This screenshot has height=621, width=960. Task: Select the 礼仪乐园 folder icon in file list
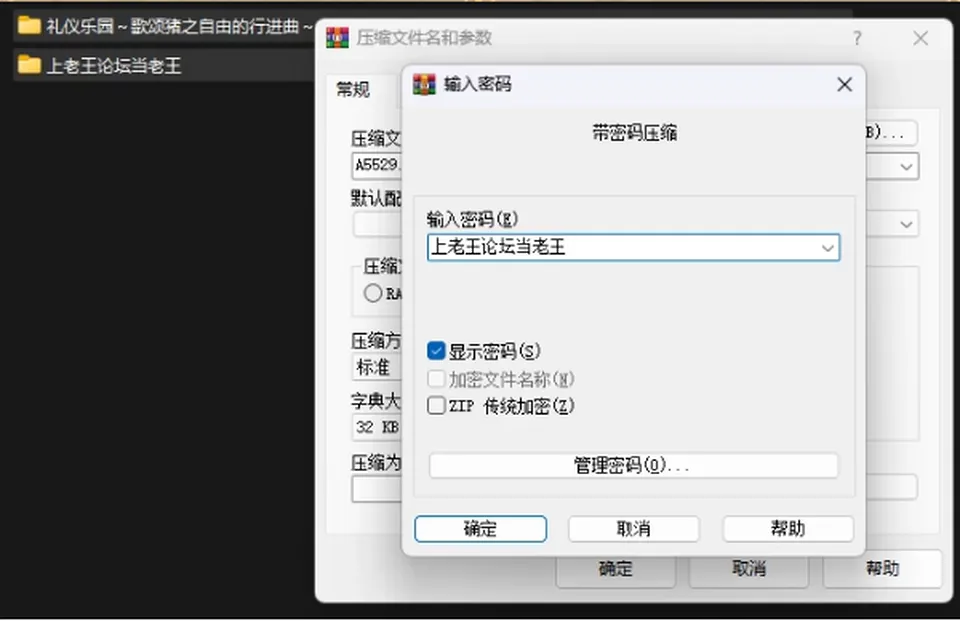[29, 26]
